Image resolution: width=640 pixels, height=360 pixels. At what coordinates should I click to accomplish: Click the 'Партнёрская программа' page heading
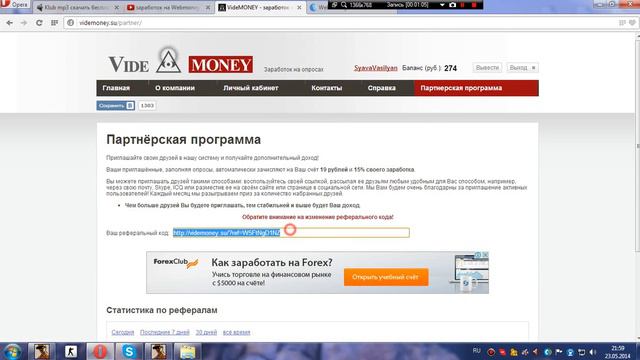[x=183, y=140]
